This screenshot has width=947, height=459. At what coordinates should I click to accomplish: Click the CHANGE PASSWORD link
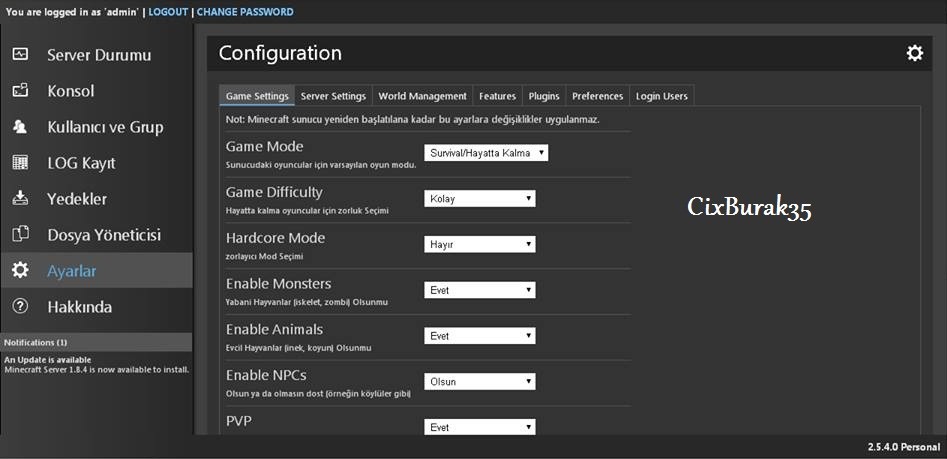(245, 11)
